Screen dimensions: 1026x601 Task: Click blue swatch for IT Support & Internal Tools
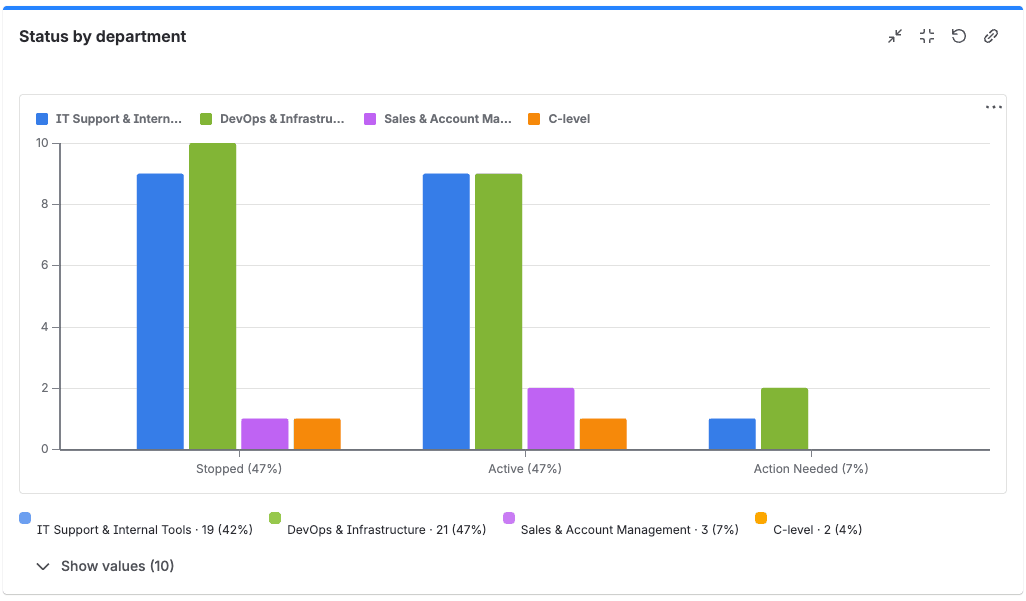coord(25,518)
